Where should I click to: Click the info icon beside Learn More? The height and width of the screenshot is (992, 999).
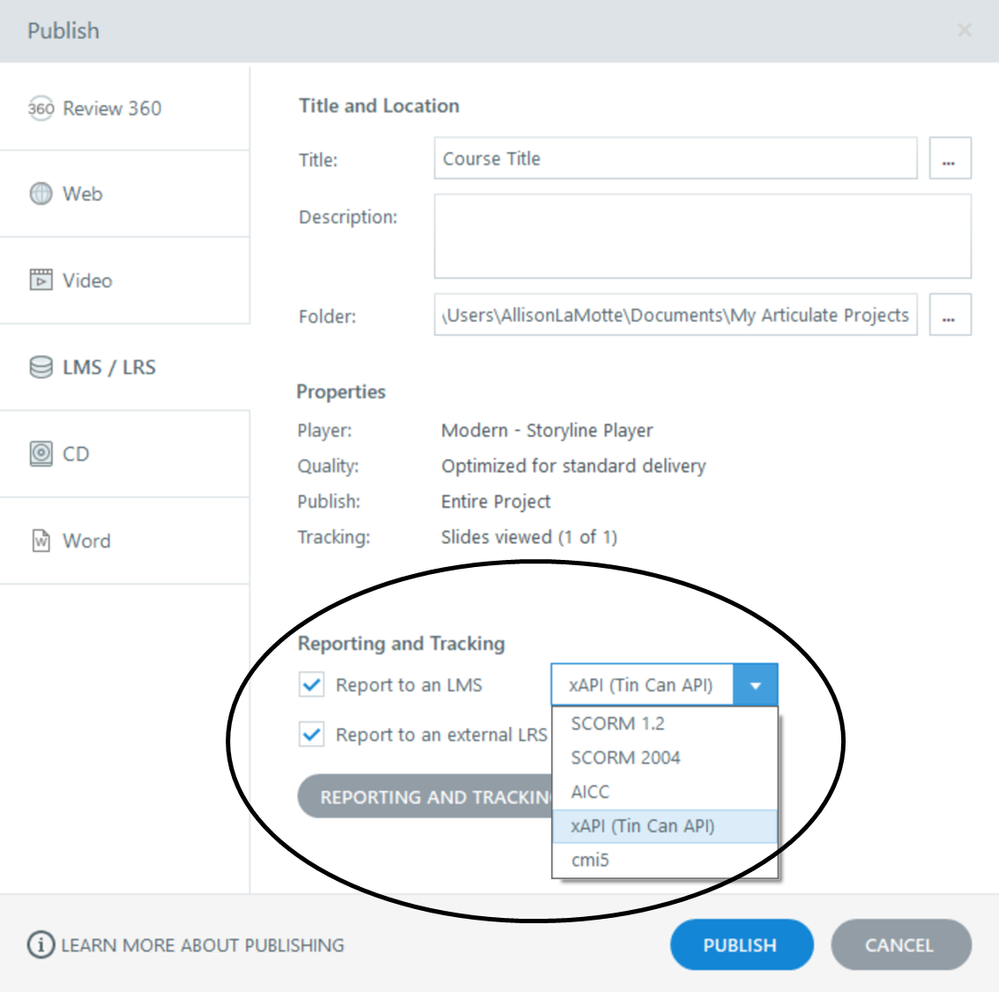41,945
